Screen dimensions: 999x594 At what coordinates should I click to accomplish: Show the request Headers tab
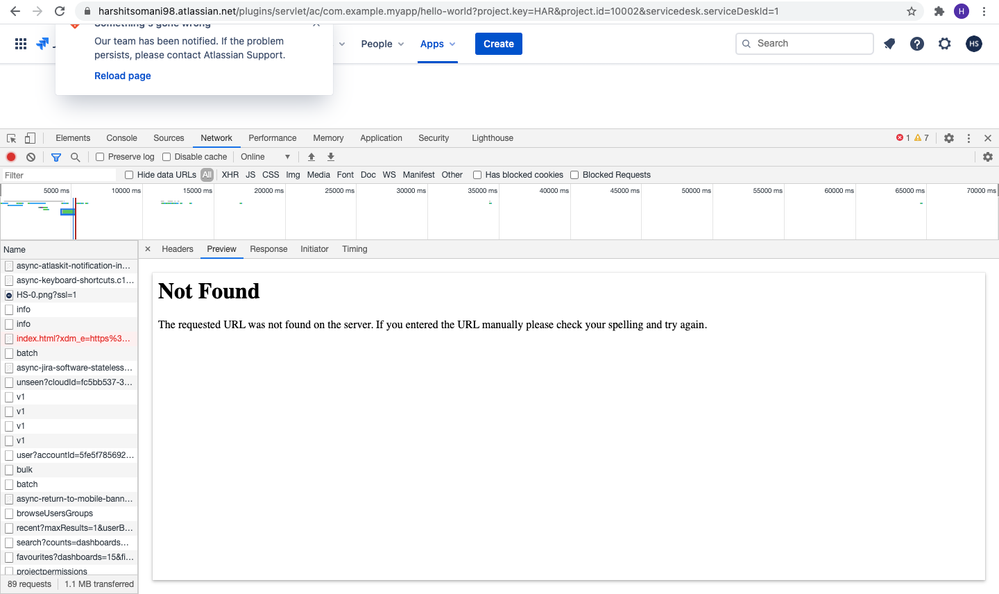177,249
